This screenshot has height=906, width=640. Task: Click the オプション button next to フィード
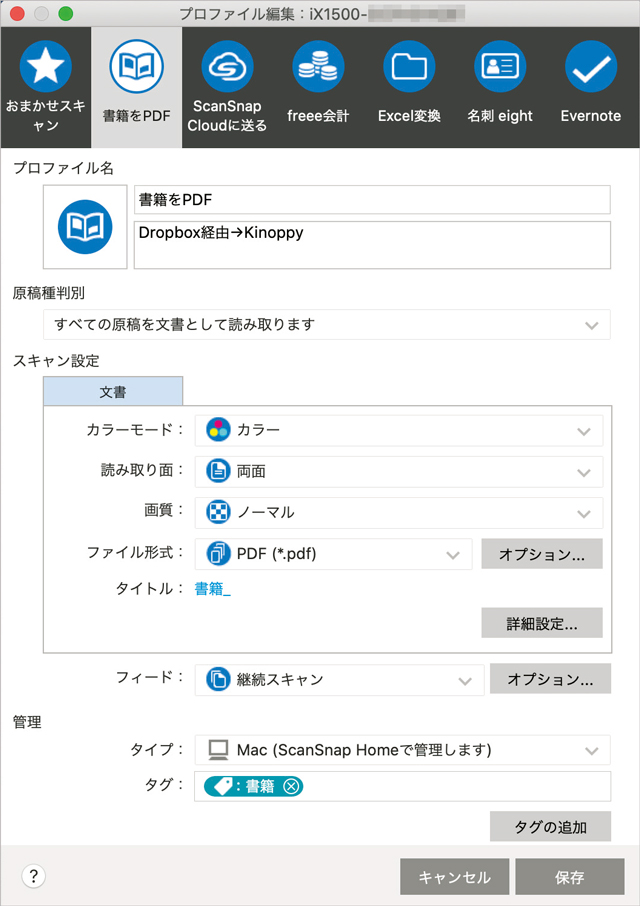[550, 679]
